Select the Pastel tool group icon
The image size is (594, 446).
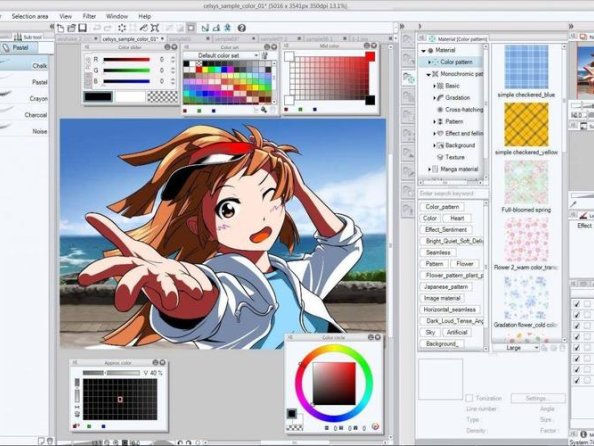tap(6, 48)
